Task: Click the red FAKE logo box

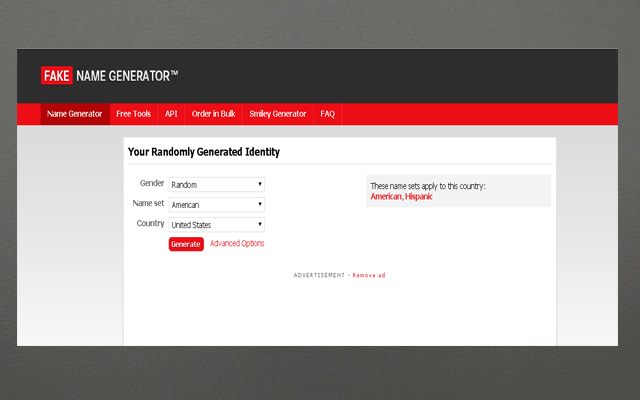Action: [56, 75]
